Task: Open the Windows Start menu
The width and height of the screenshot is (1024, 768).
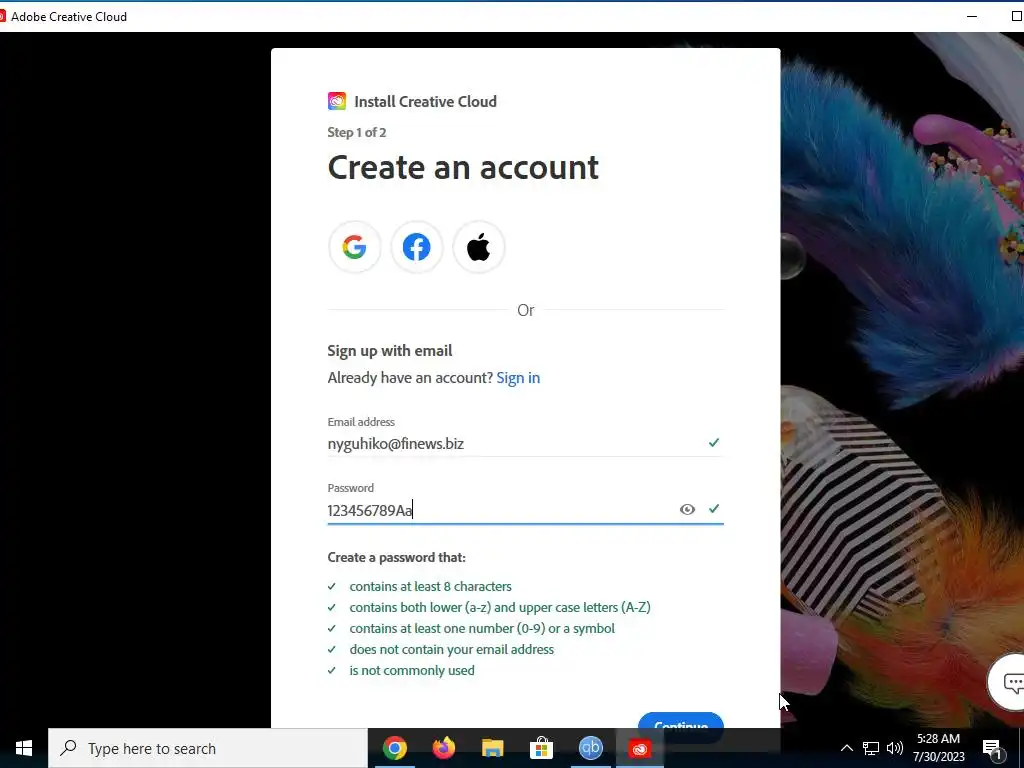Action: [x=24, y=748]
